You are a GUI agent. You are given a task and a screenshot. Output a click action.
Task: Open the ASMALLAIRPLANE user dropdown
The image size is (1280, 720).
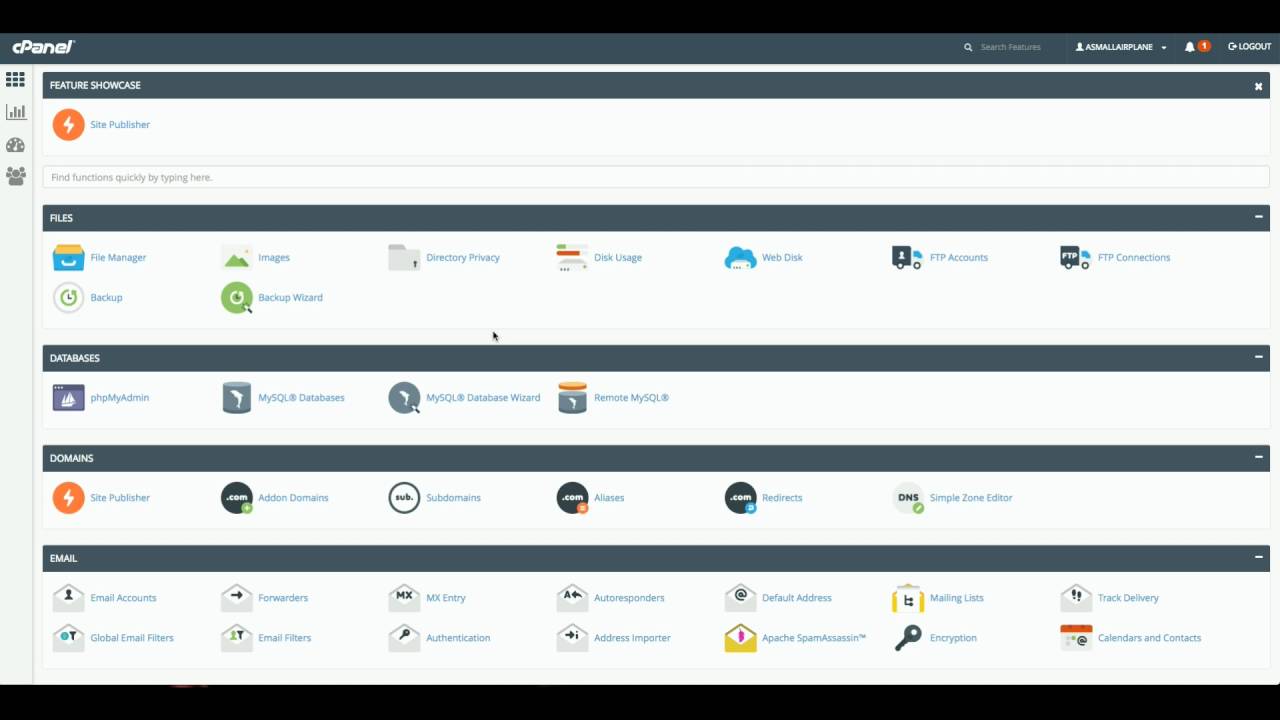[x=1121, y=47]
